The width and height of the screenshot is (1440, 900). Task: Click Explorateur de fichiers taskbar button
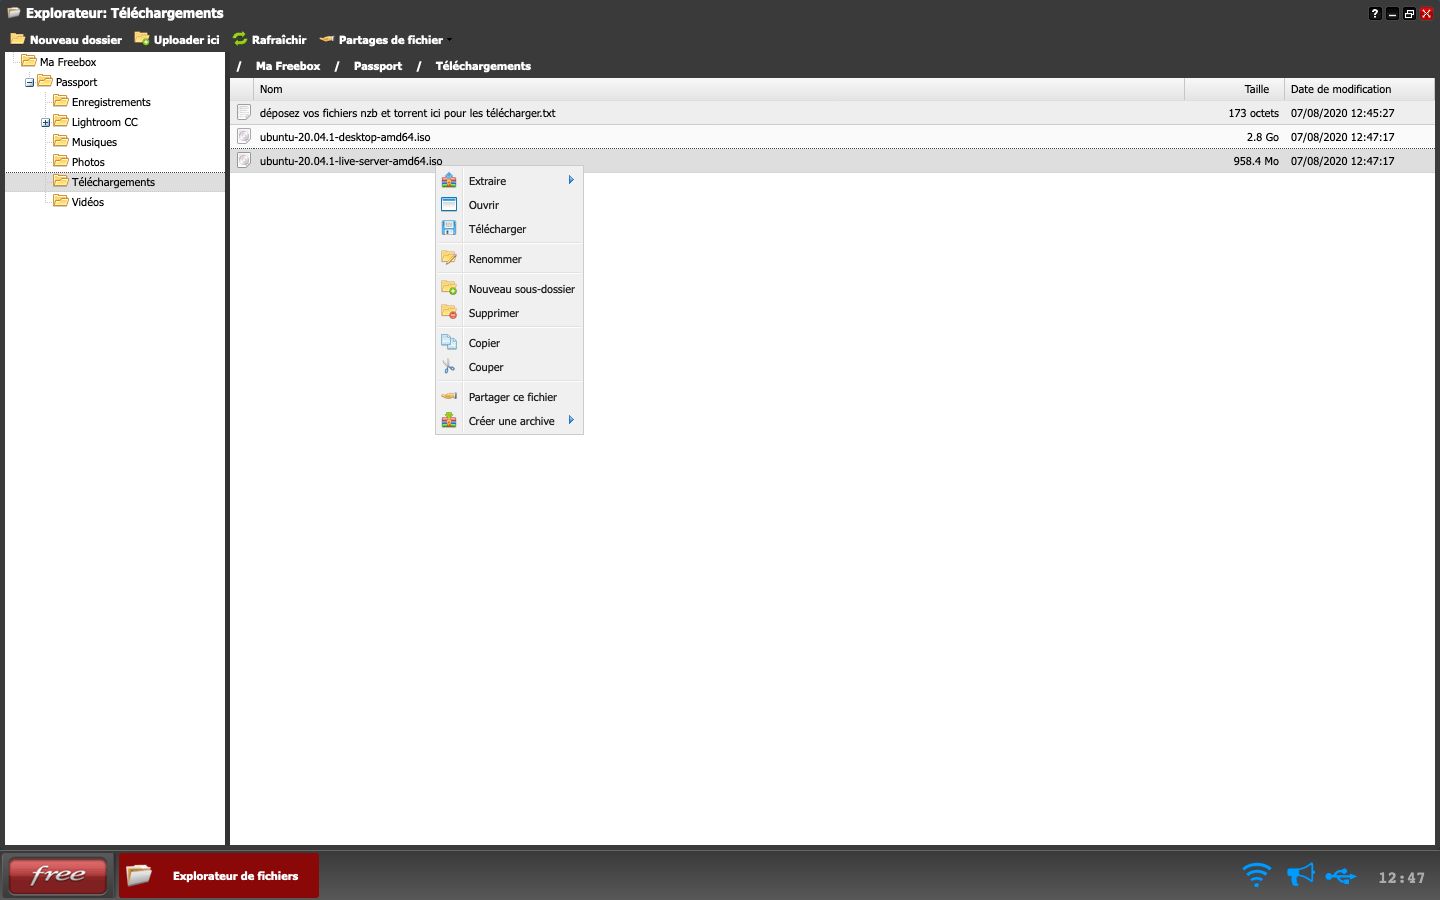point(219,876)
